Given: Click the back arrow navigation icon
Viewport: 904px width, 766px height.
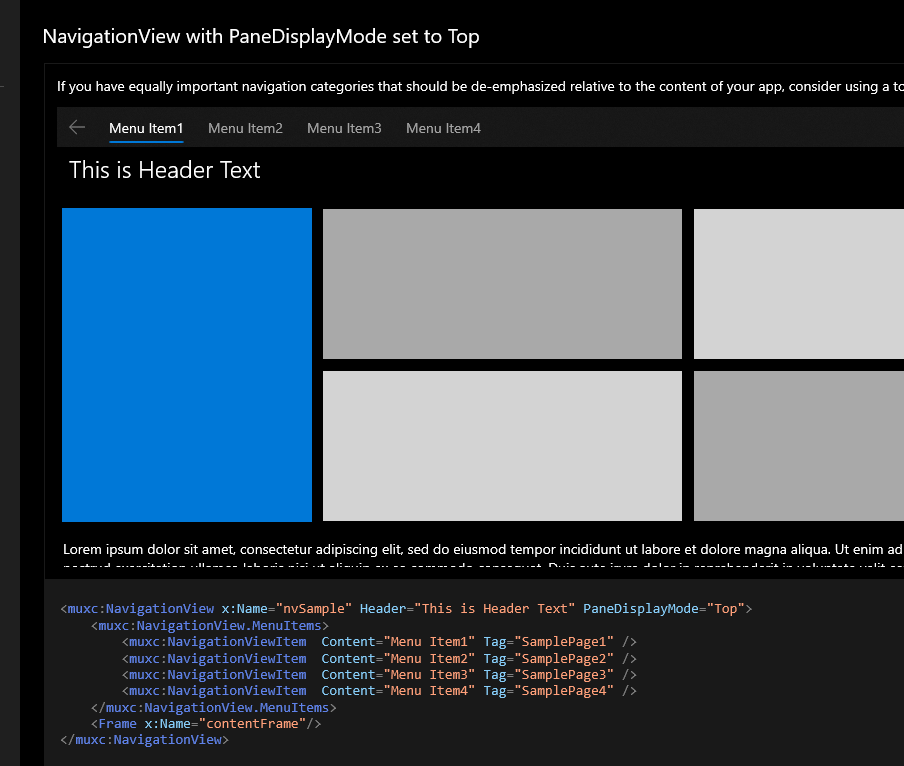Looking at the screenshot, I should click(77, 127).
